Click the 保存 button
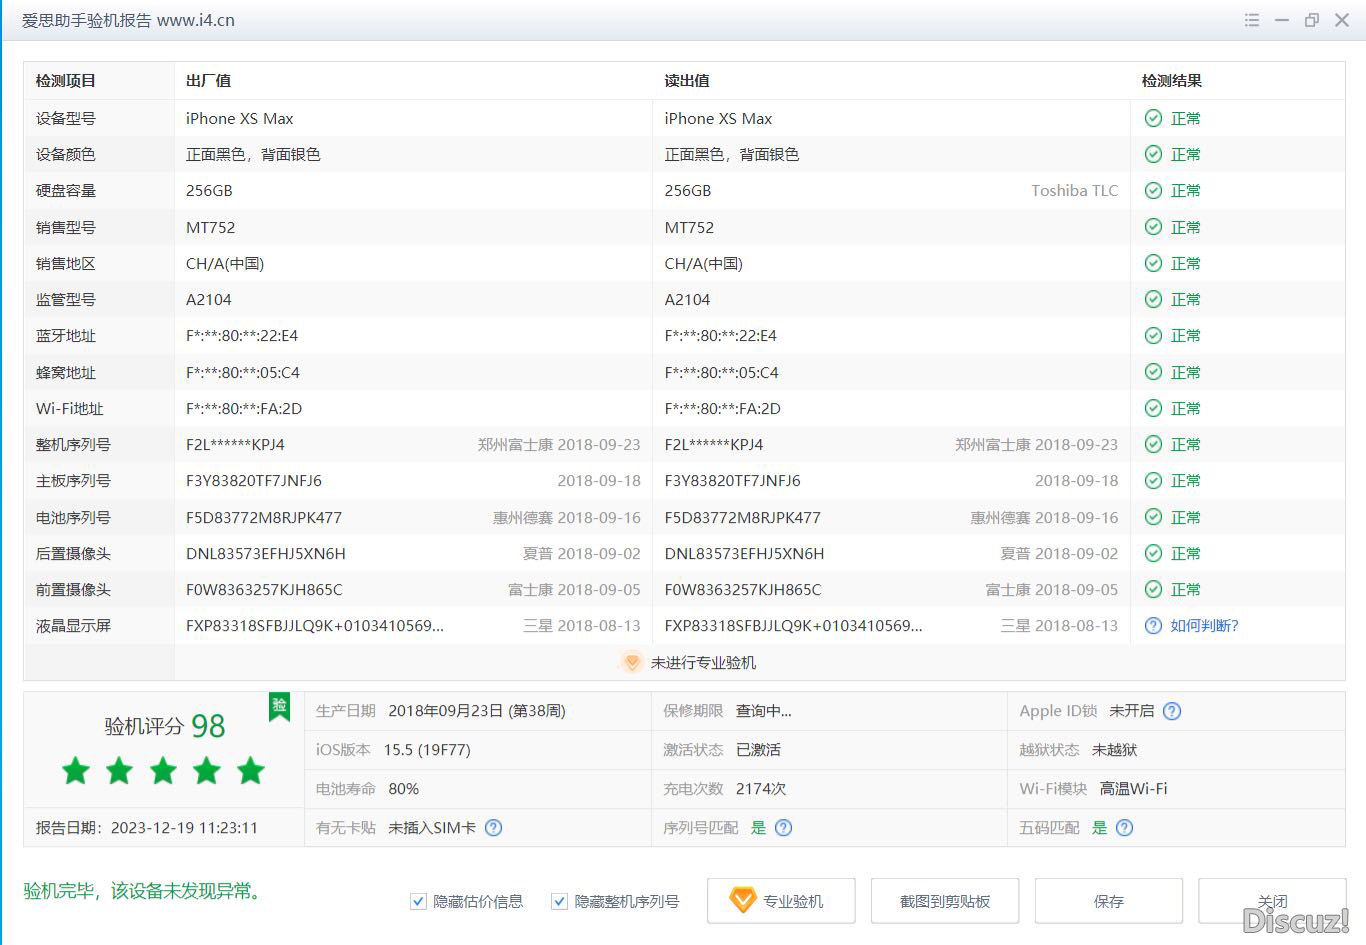The image size is (1366, 945). tap(1109, 901)
